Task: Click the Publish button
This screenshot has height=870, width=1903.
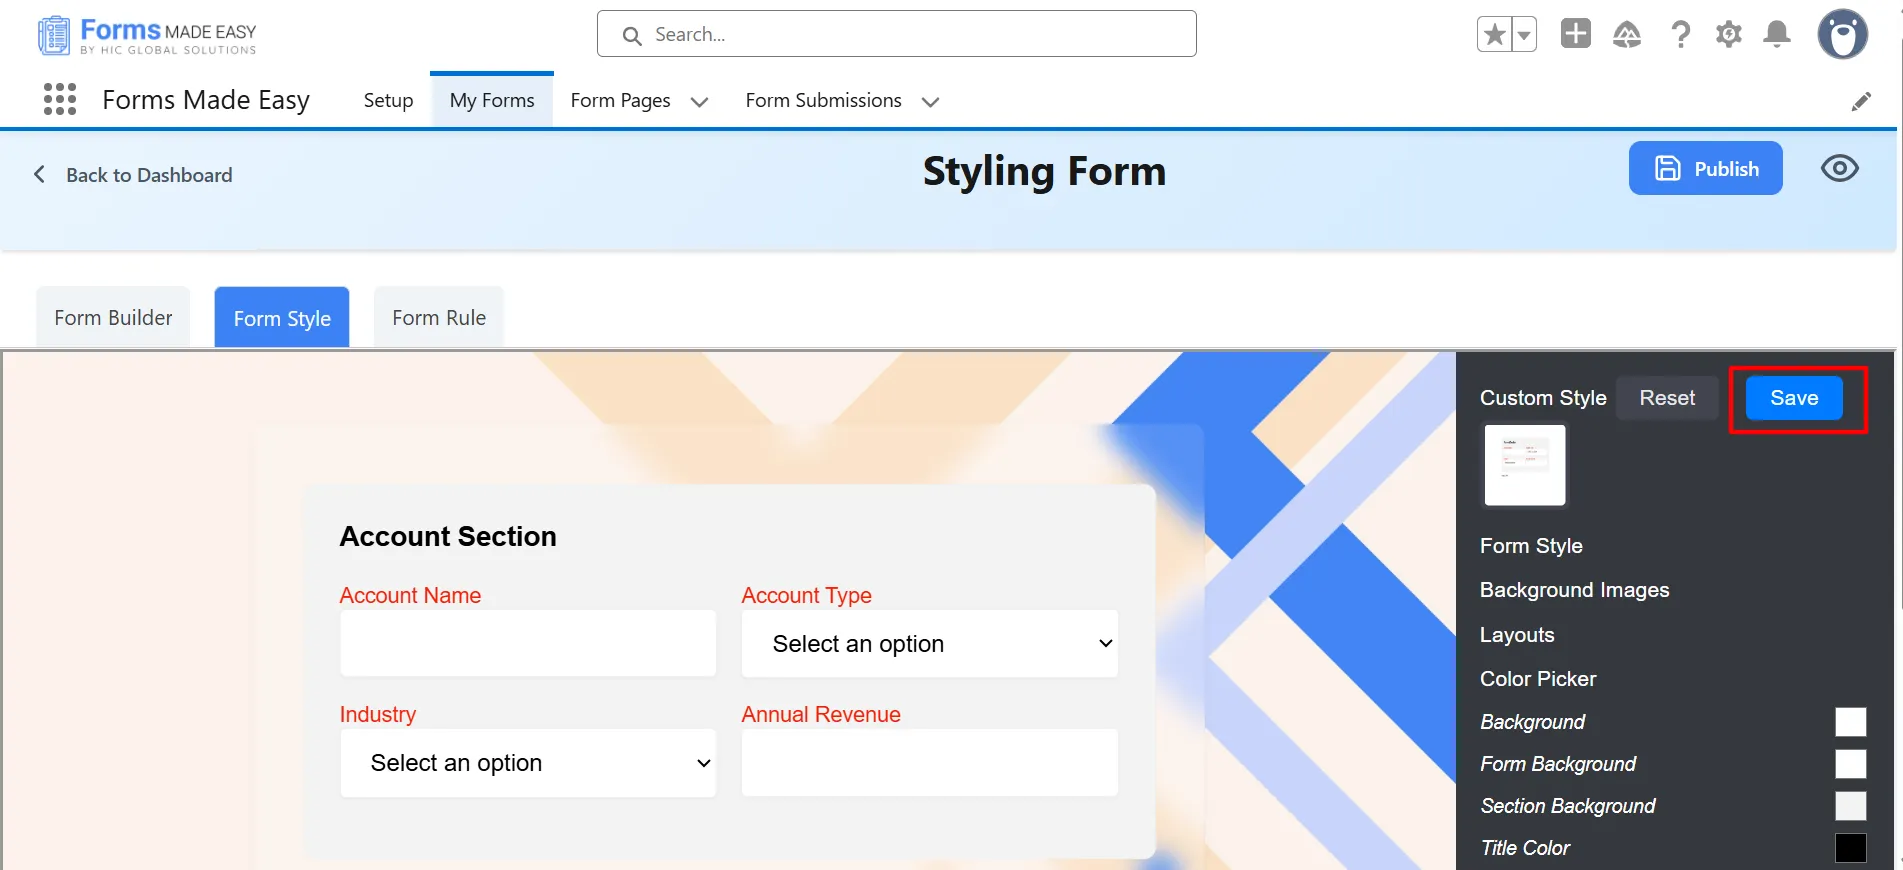Action: [x=1705, y=168]
